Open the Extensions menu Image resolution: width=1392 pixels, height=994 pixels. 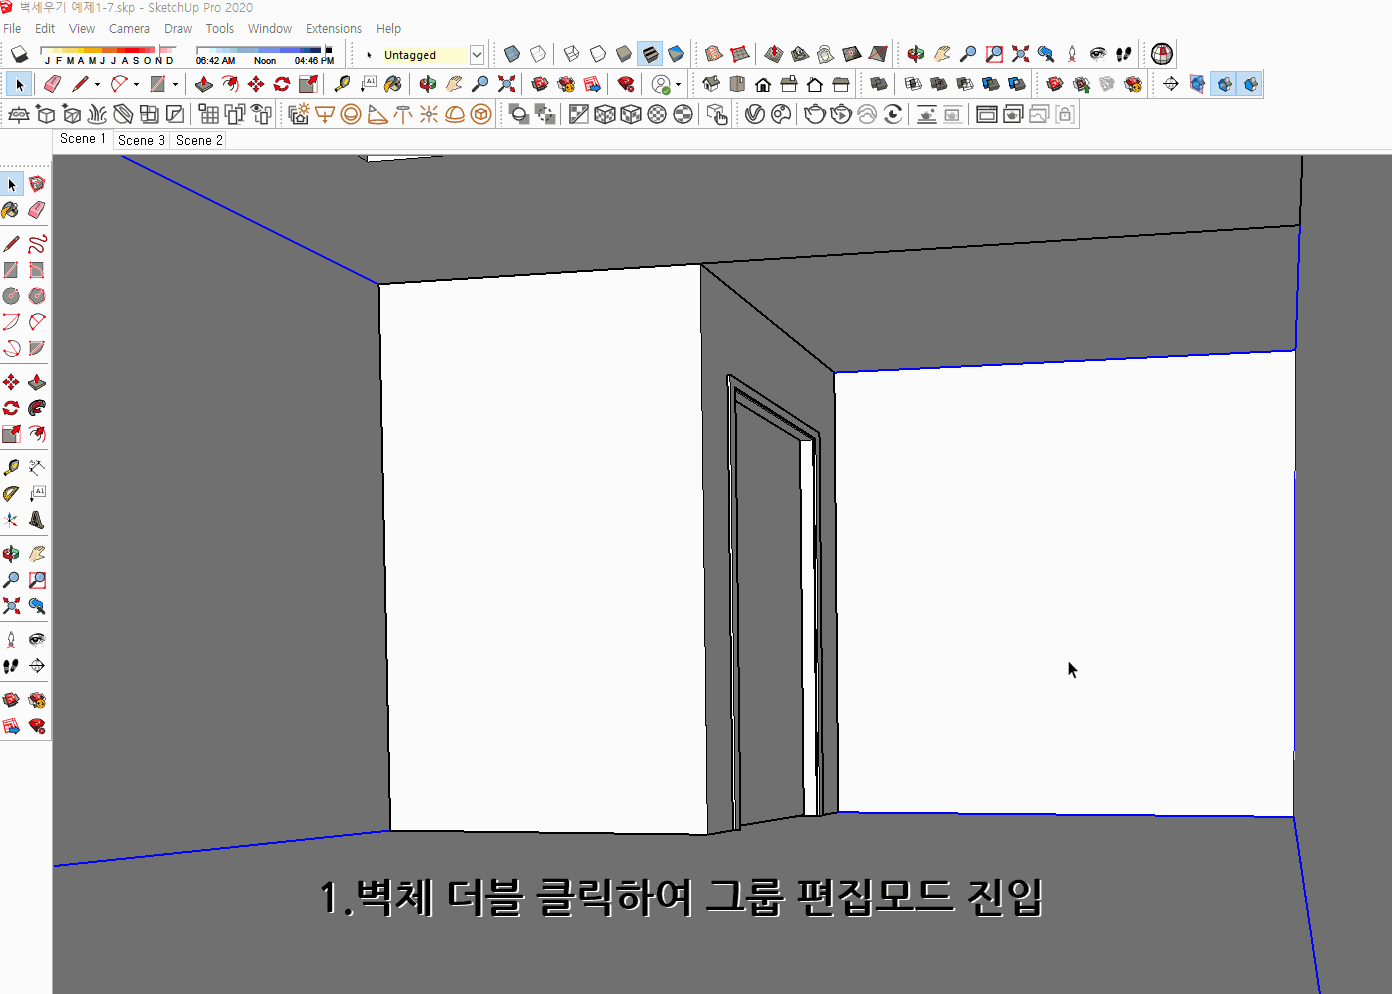pos(334,28)
